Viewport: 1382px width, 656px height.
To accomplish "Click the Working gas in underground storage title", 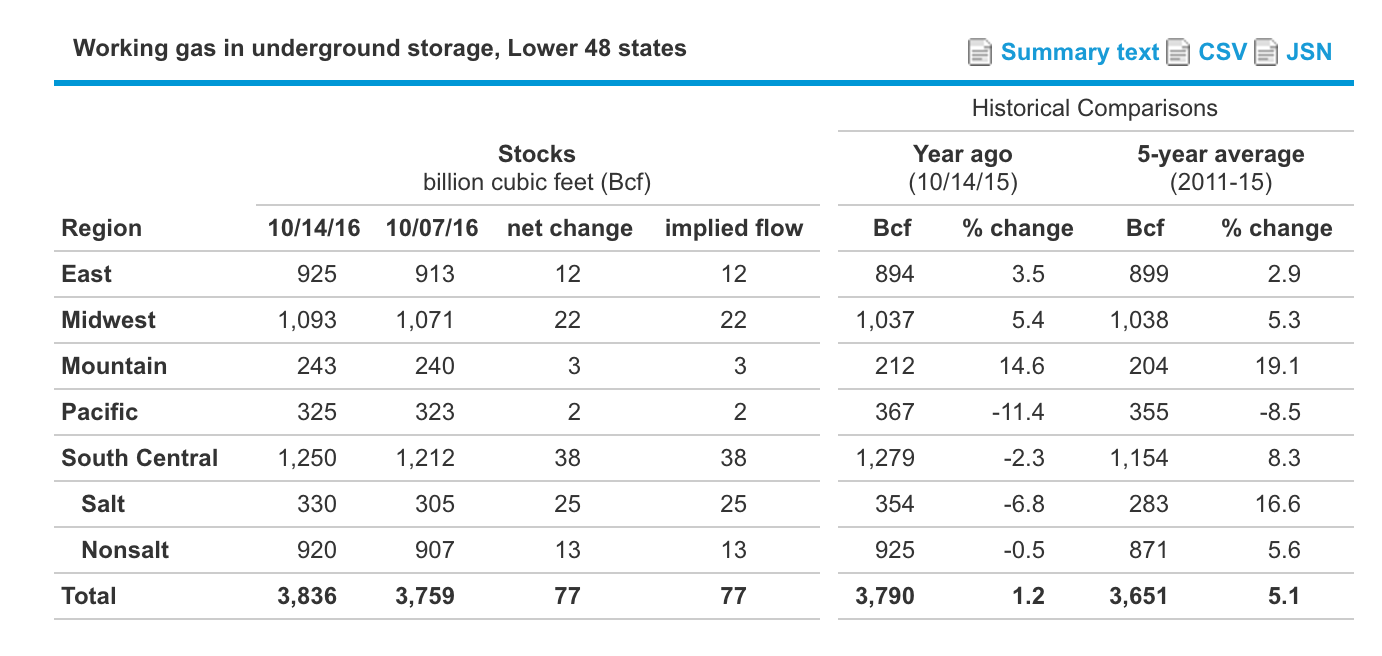I will tap(380, 47).
